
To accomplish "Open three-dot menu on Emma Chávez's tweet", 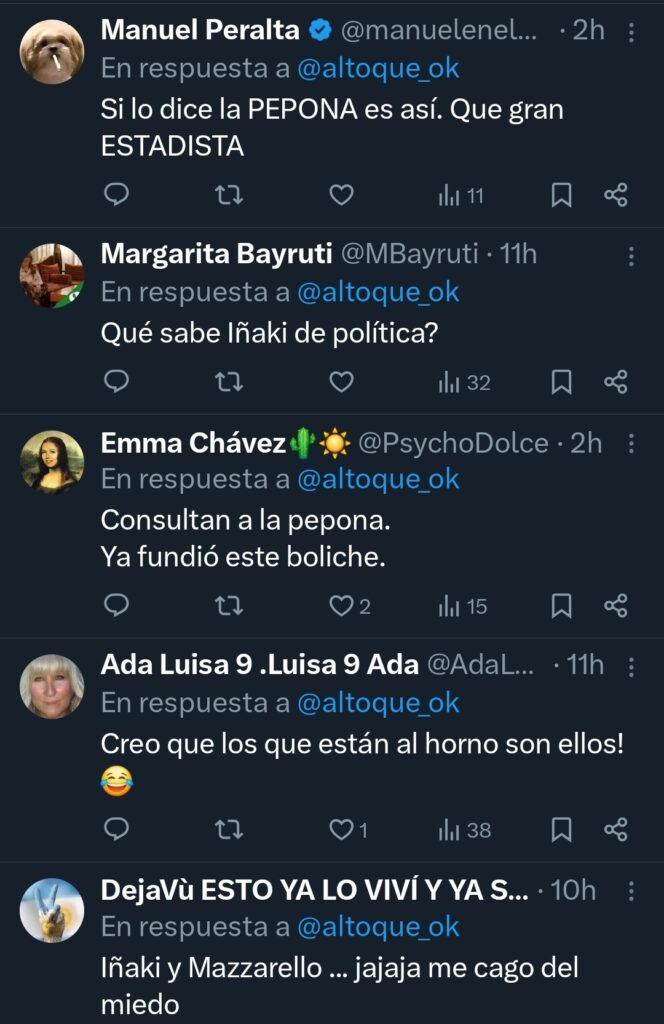I will point(631,444).
